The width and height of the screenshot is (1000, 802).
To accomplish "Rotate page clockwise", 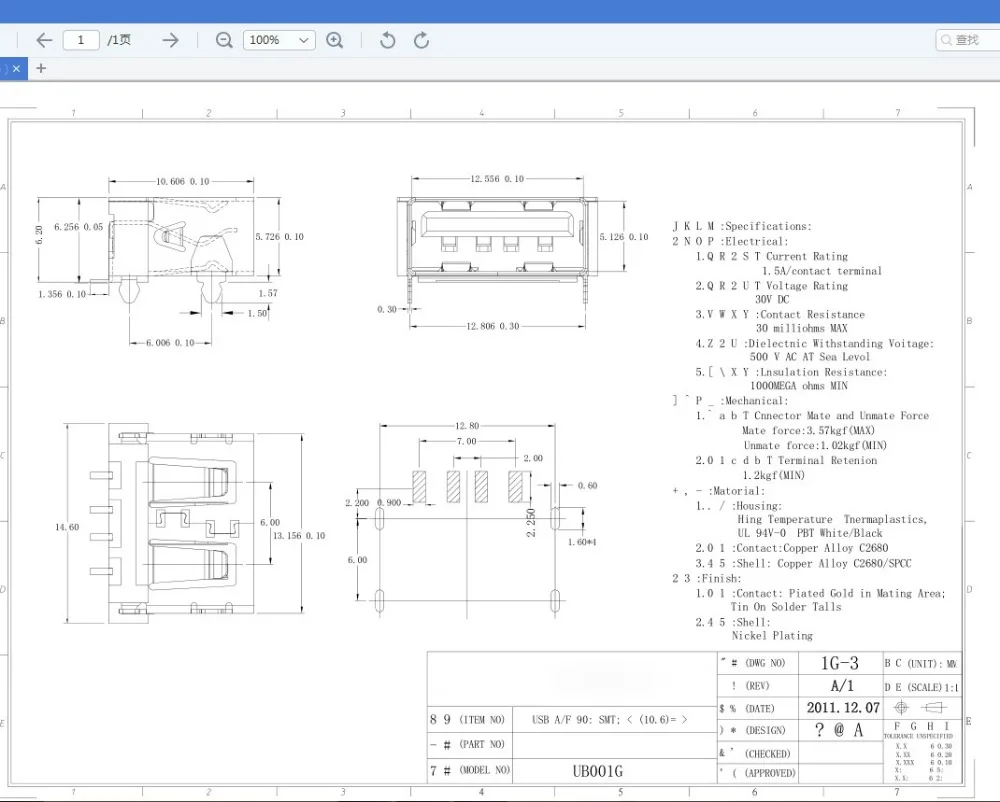I will point(422,40).
